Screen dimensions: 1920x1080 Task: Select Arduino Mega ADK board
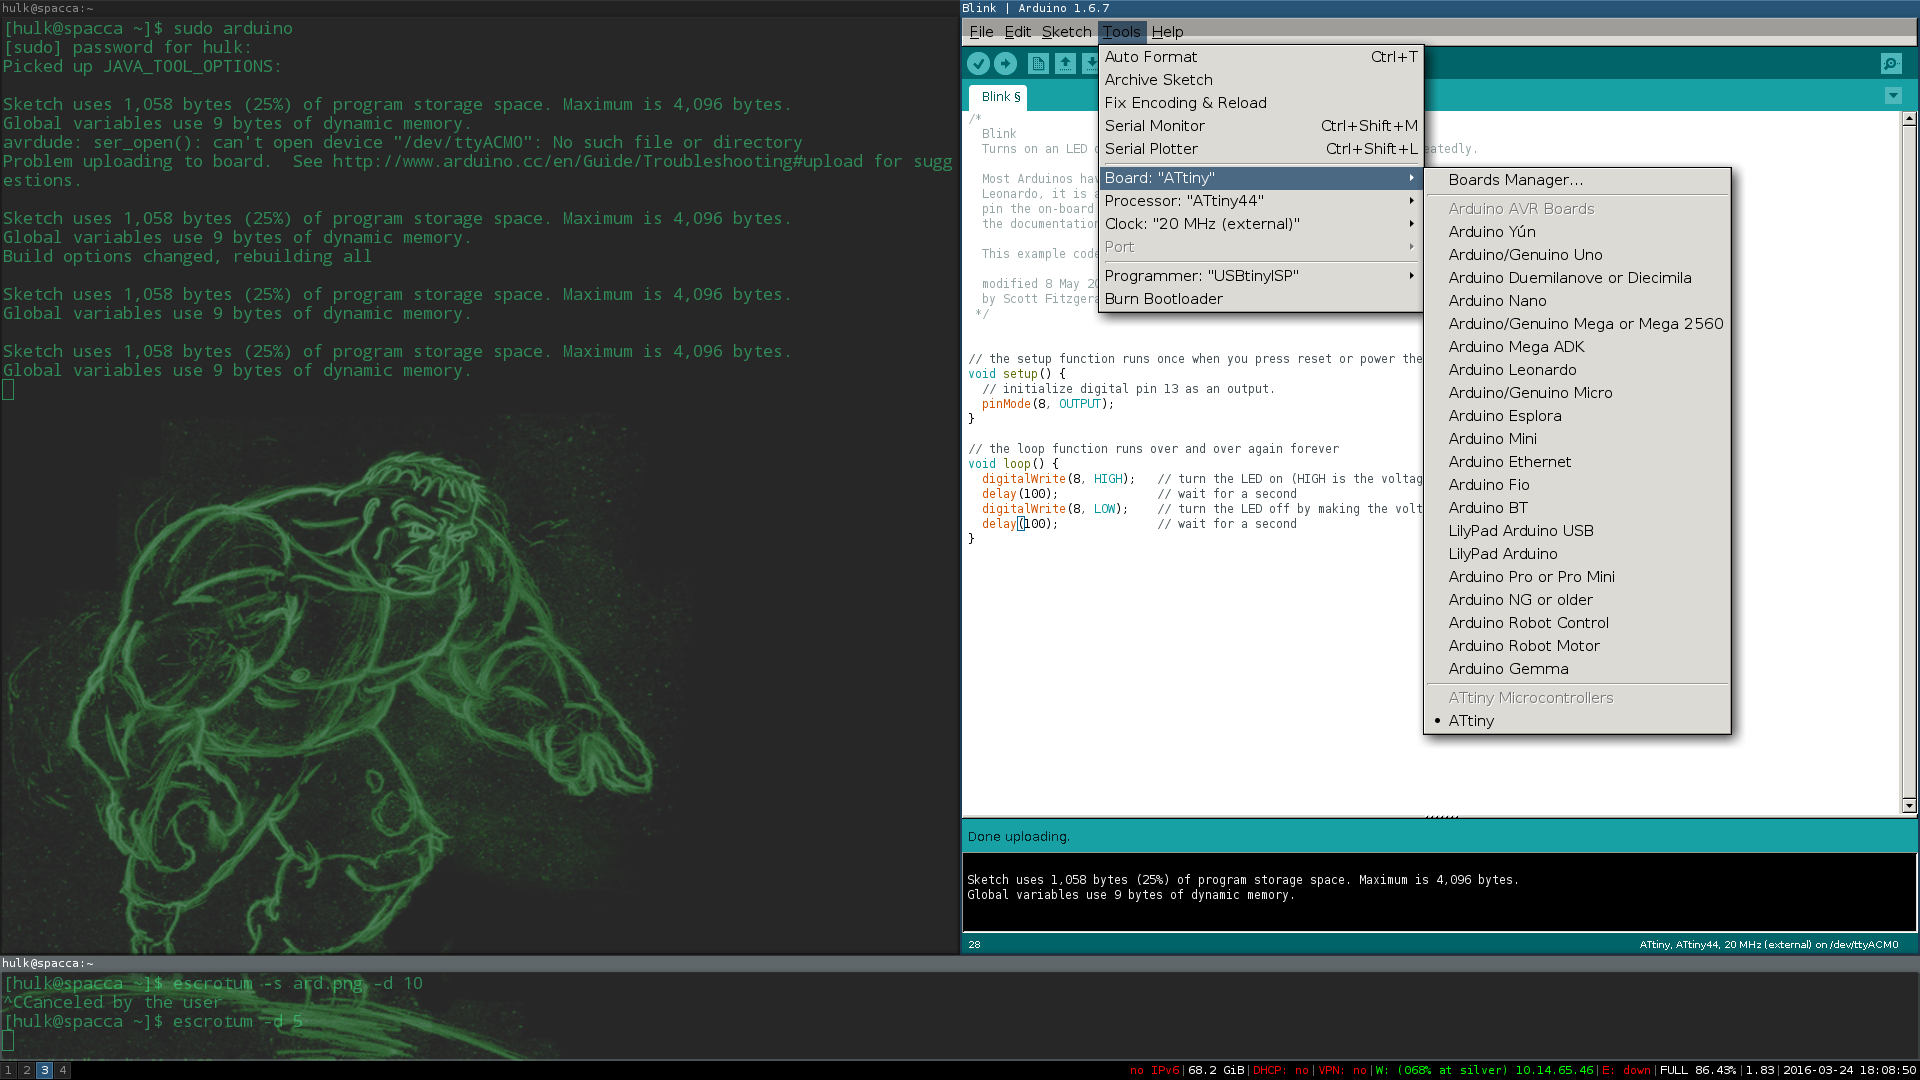1577,347
